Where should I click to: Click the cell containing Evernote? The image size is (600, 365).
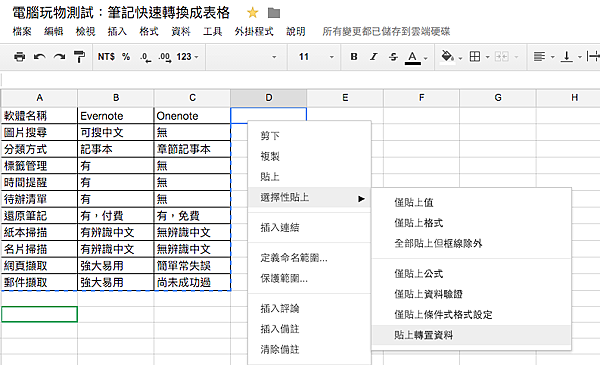click(x=116, y=116)
